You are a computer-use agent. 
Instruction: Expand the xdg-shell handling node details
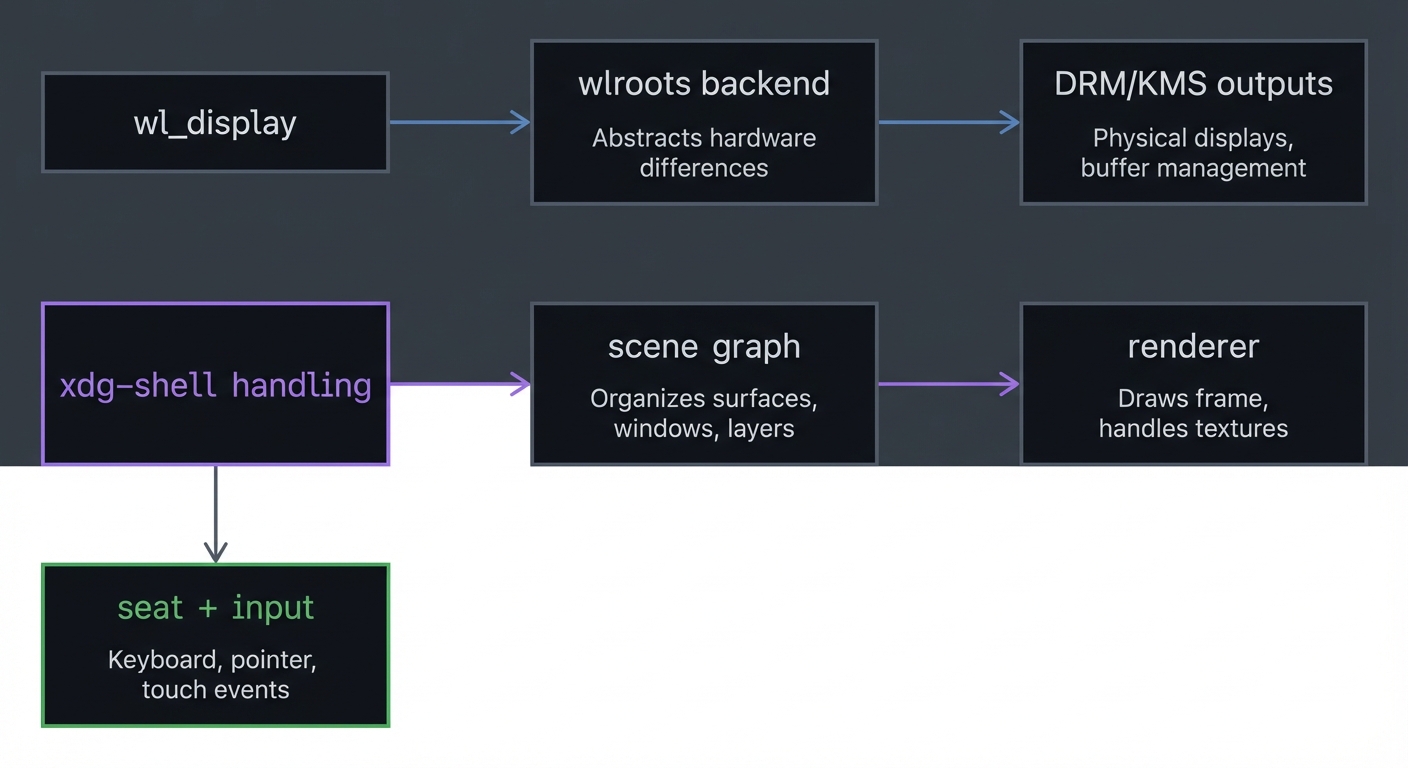[x=215, y=385]
